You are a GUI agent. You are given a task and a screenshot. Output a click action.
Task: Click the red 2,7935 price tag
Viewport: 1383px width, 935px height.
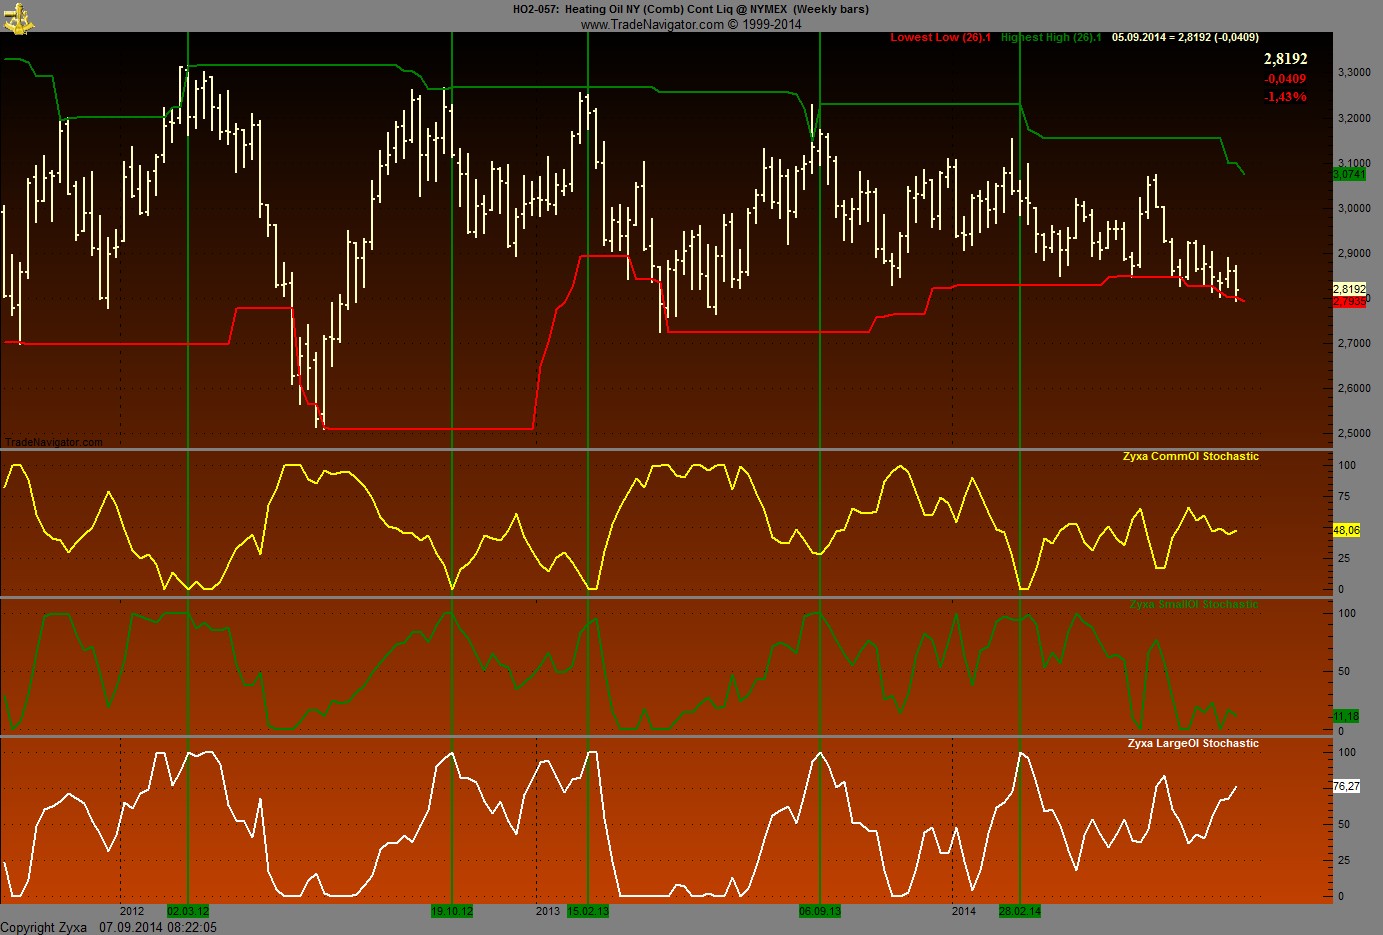pyautogui.click(x=1349, y=301)
